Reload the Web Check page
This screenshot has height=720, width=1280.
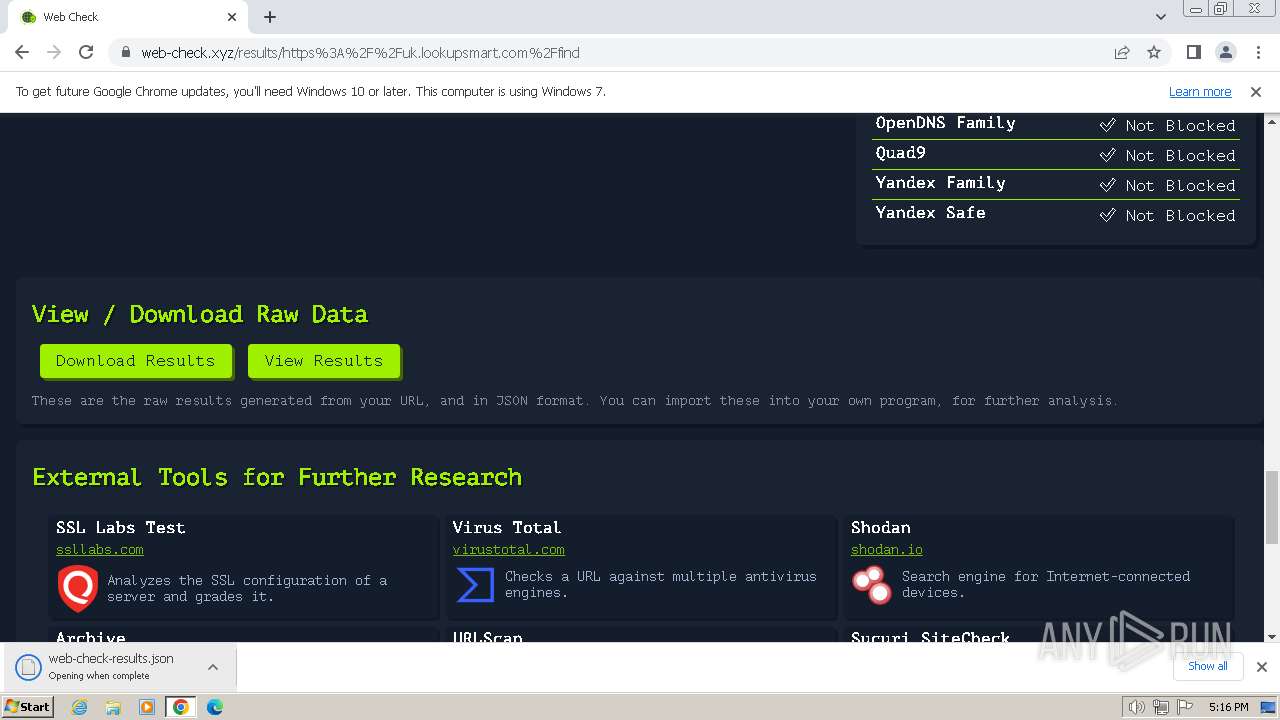[x=86, y=52]
